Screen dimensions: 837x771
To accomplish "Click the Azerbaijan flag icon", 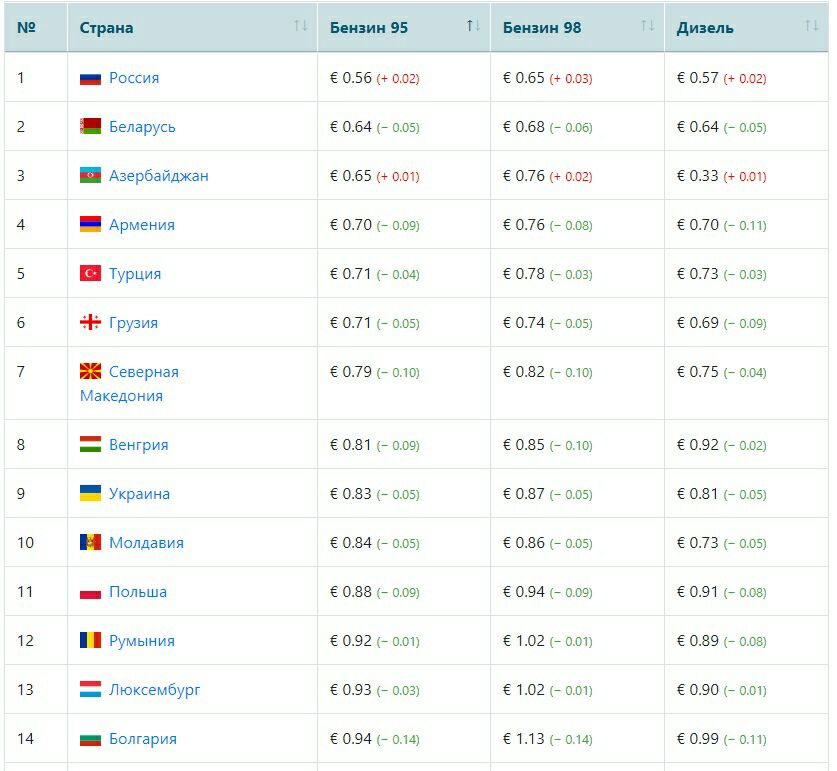I will pyautogui.click(x=90, y=176).
